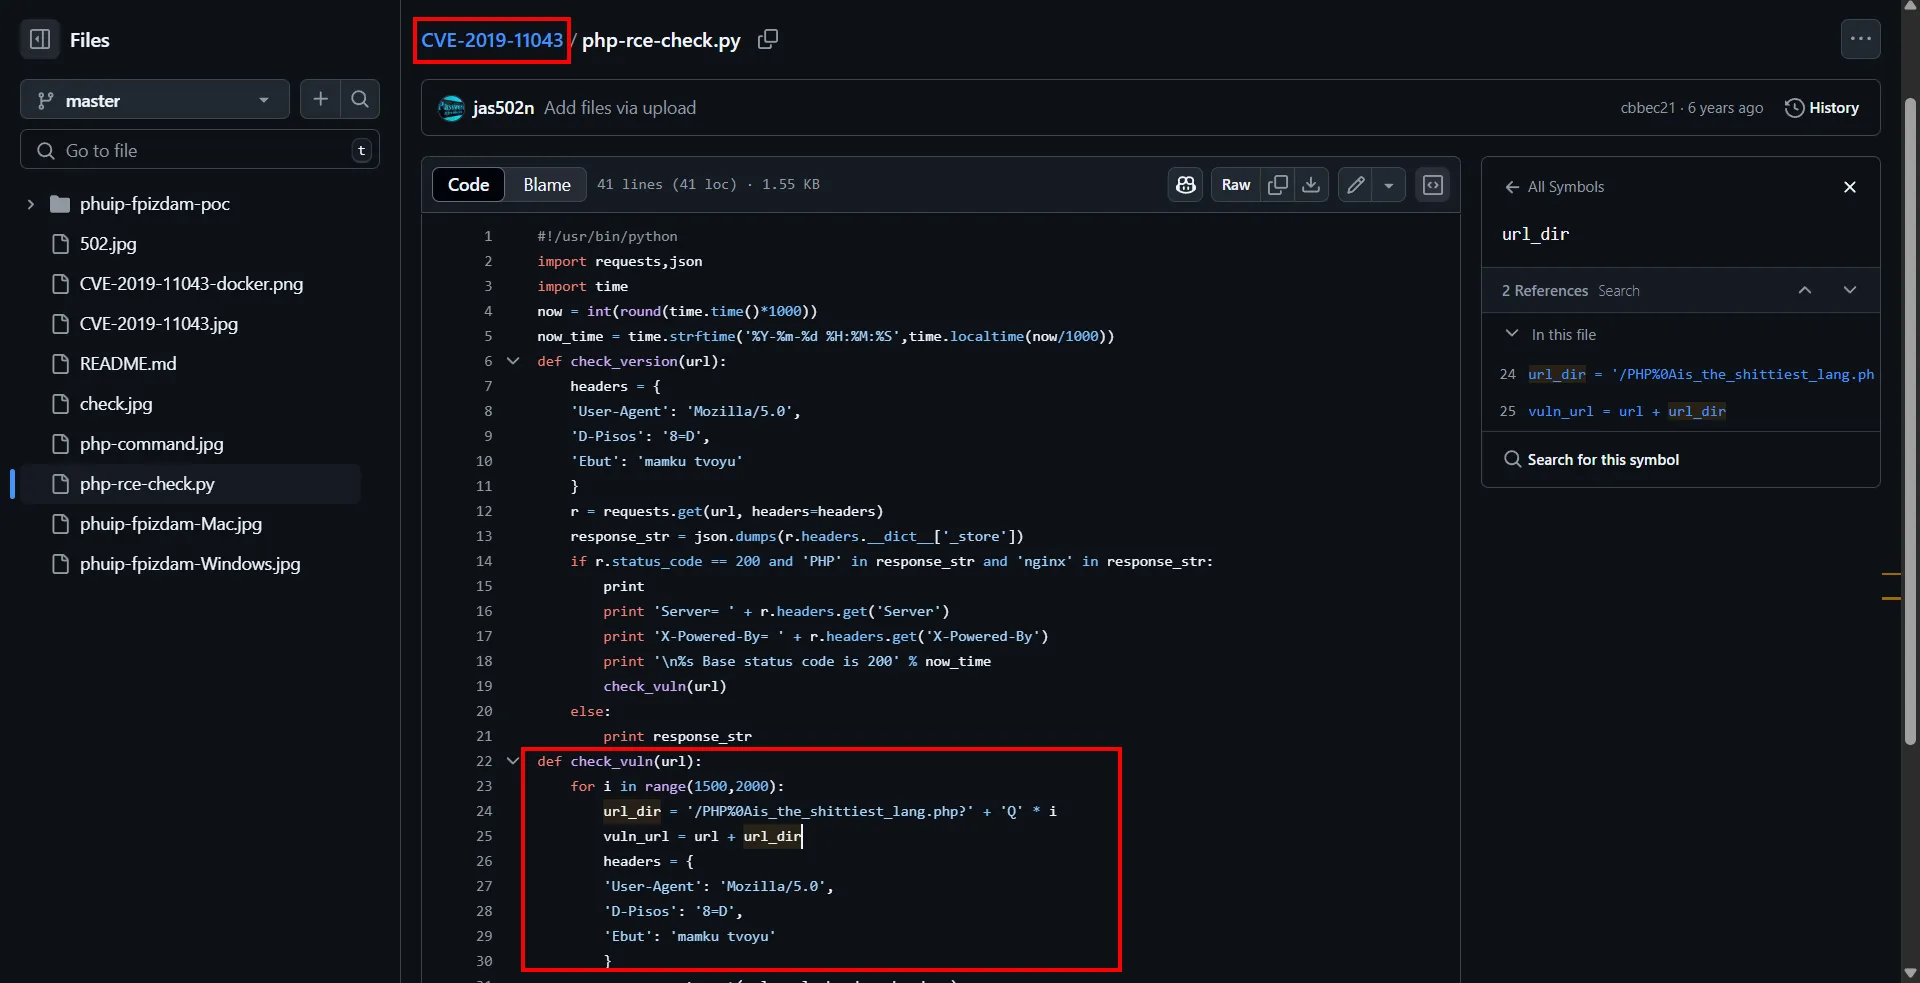Select the Code tab

click(467, 184)
